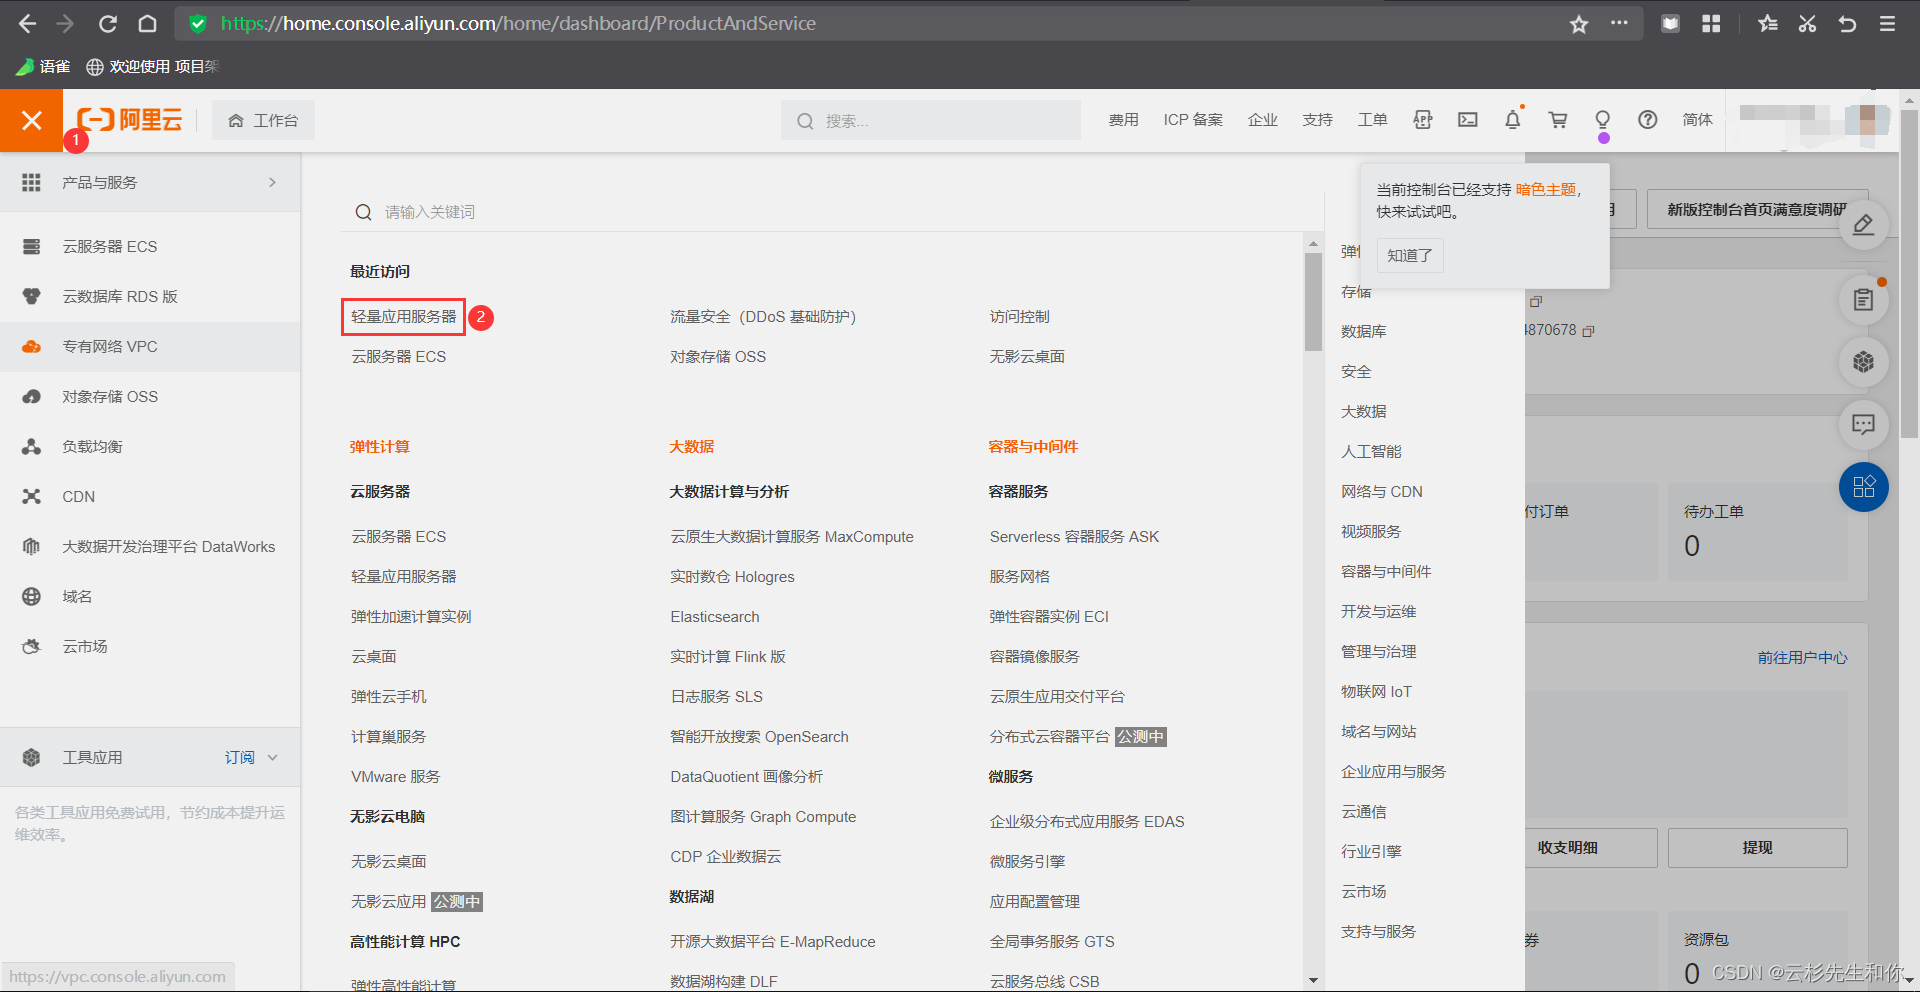1920x992 pixels.
Task: Open the 支持 menu
Action: pyautogui.click(x=1318, y=120)
